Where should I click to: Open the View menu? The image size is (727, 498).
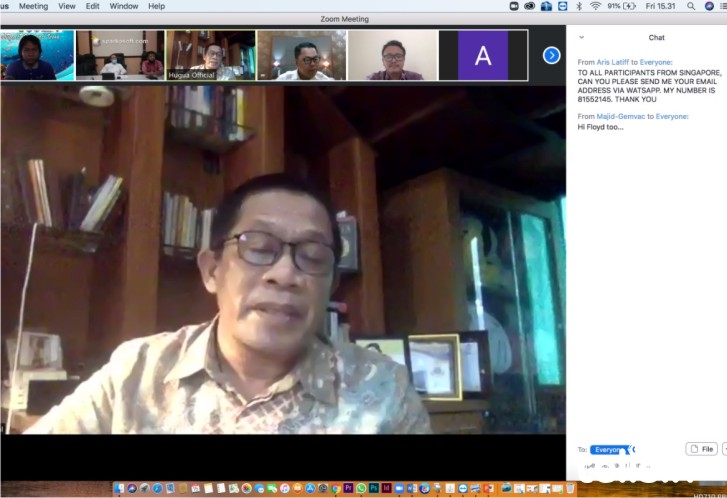[67, 6]
